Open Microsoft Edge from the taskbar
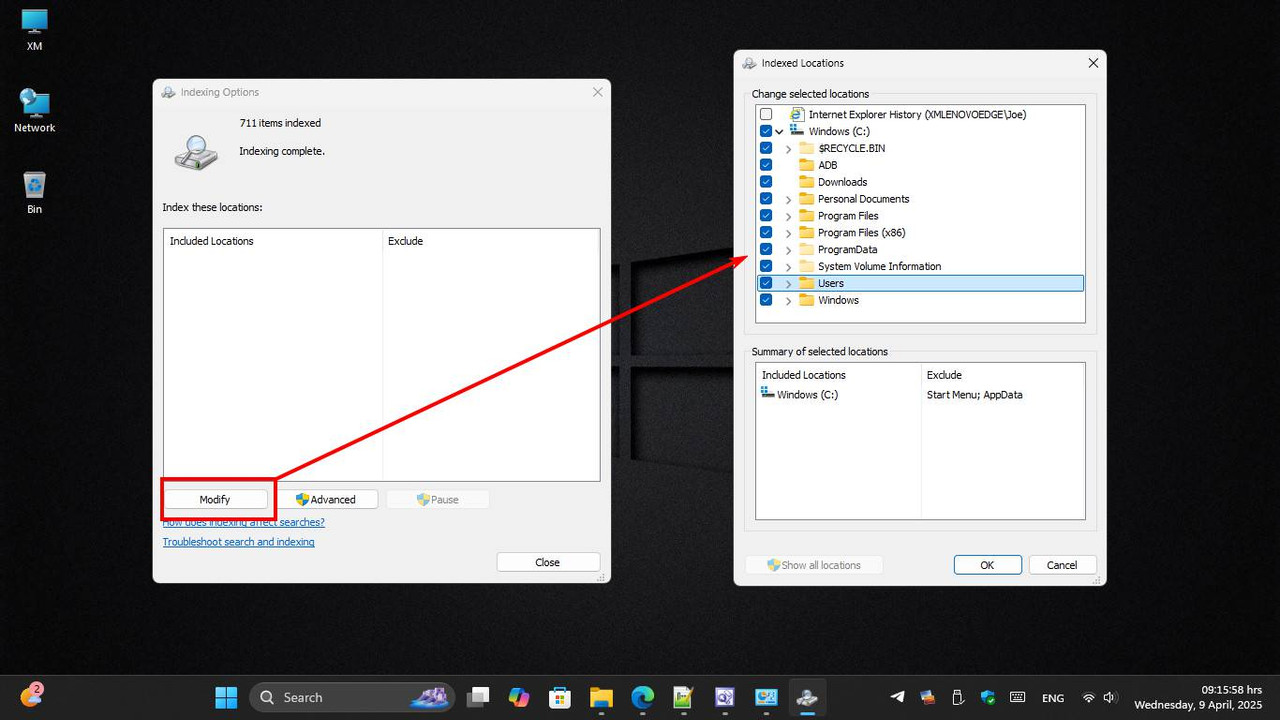Image resolution: width=1280 pixels, height=720 pixels. tap(642, 697)
